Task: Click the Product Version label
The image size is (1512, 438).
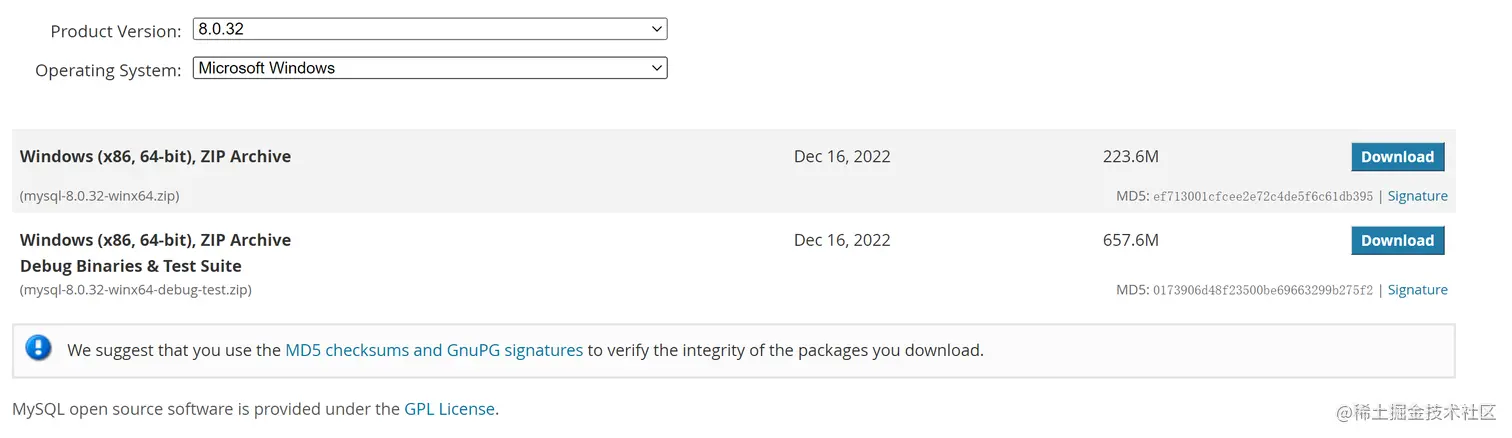Action: click(116, 32)
